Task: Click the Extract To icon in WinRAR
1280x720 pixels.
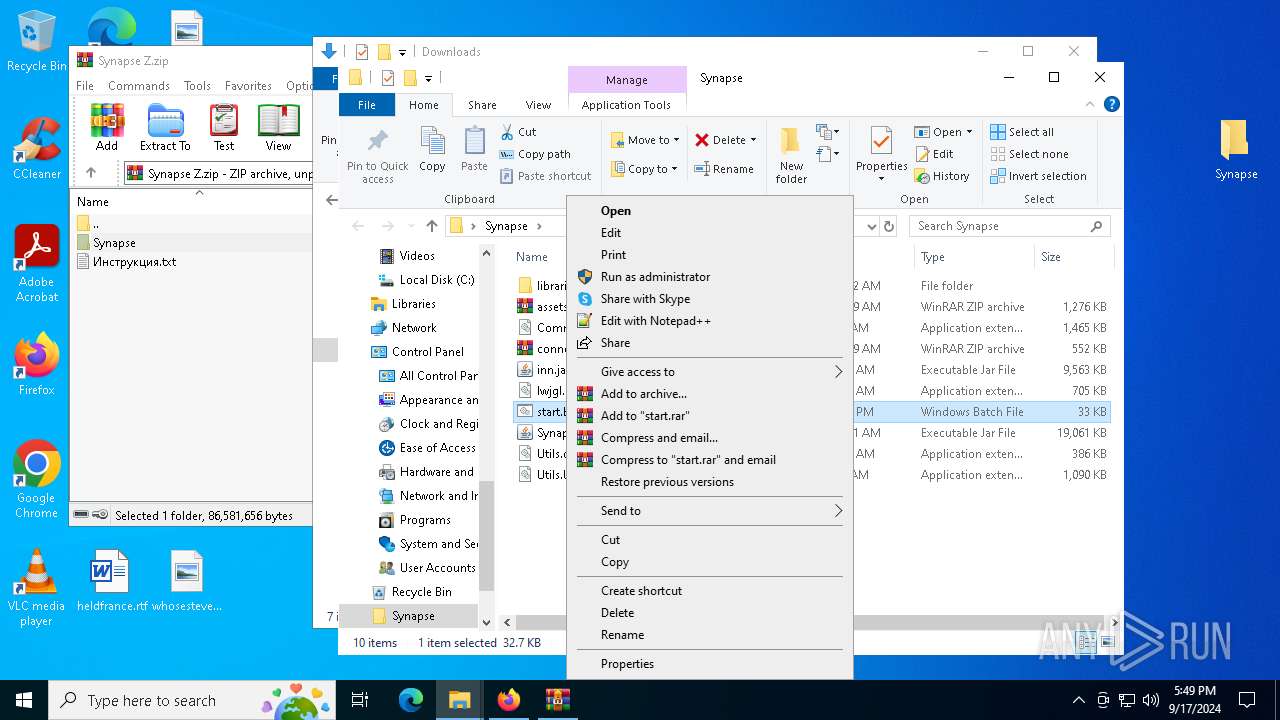Action: pyautogui.click(x=165, y=127)
